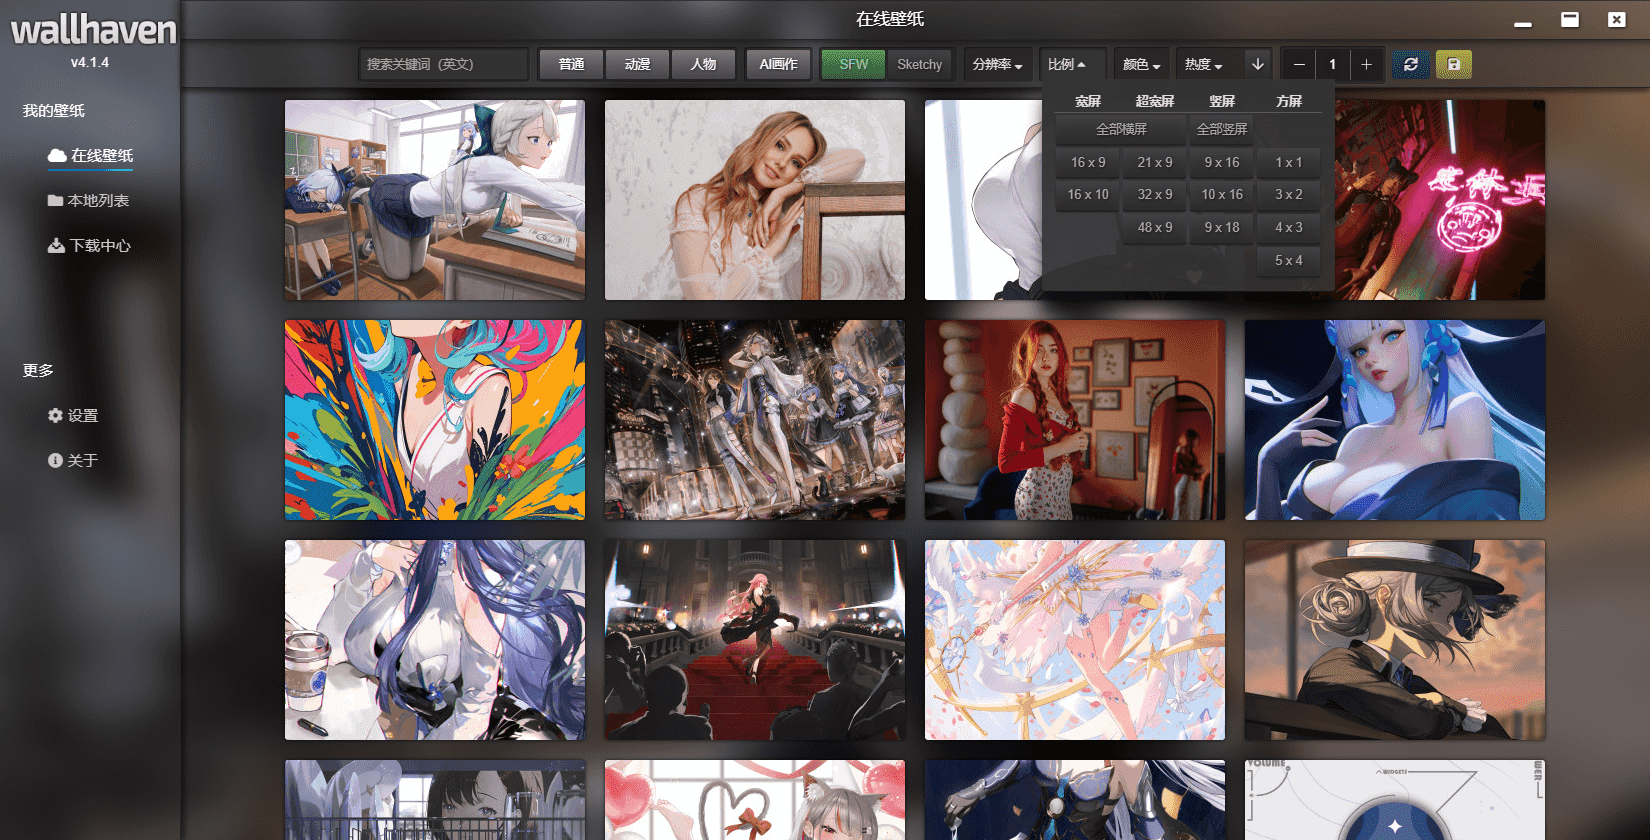The width and height of the screenshot is (1650, 840).
Task: Open the classroom anime girls wallpaper
Action: [x=435, y=200]
